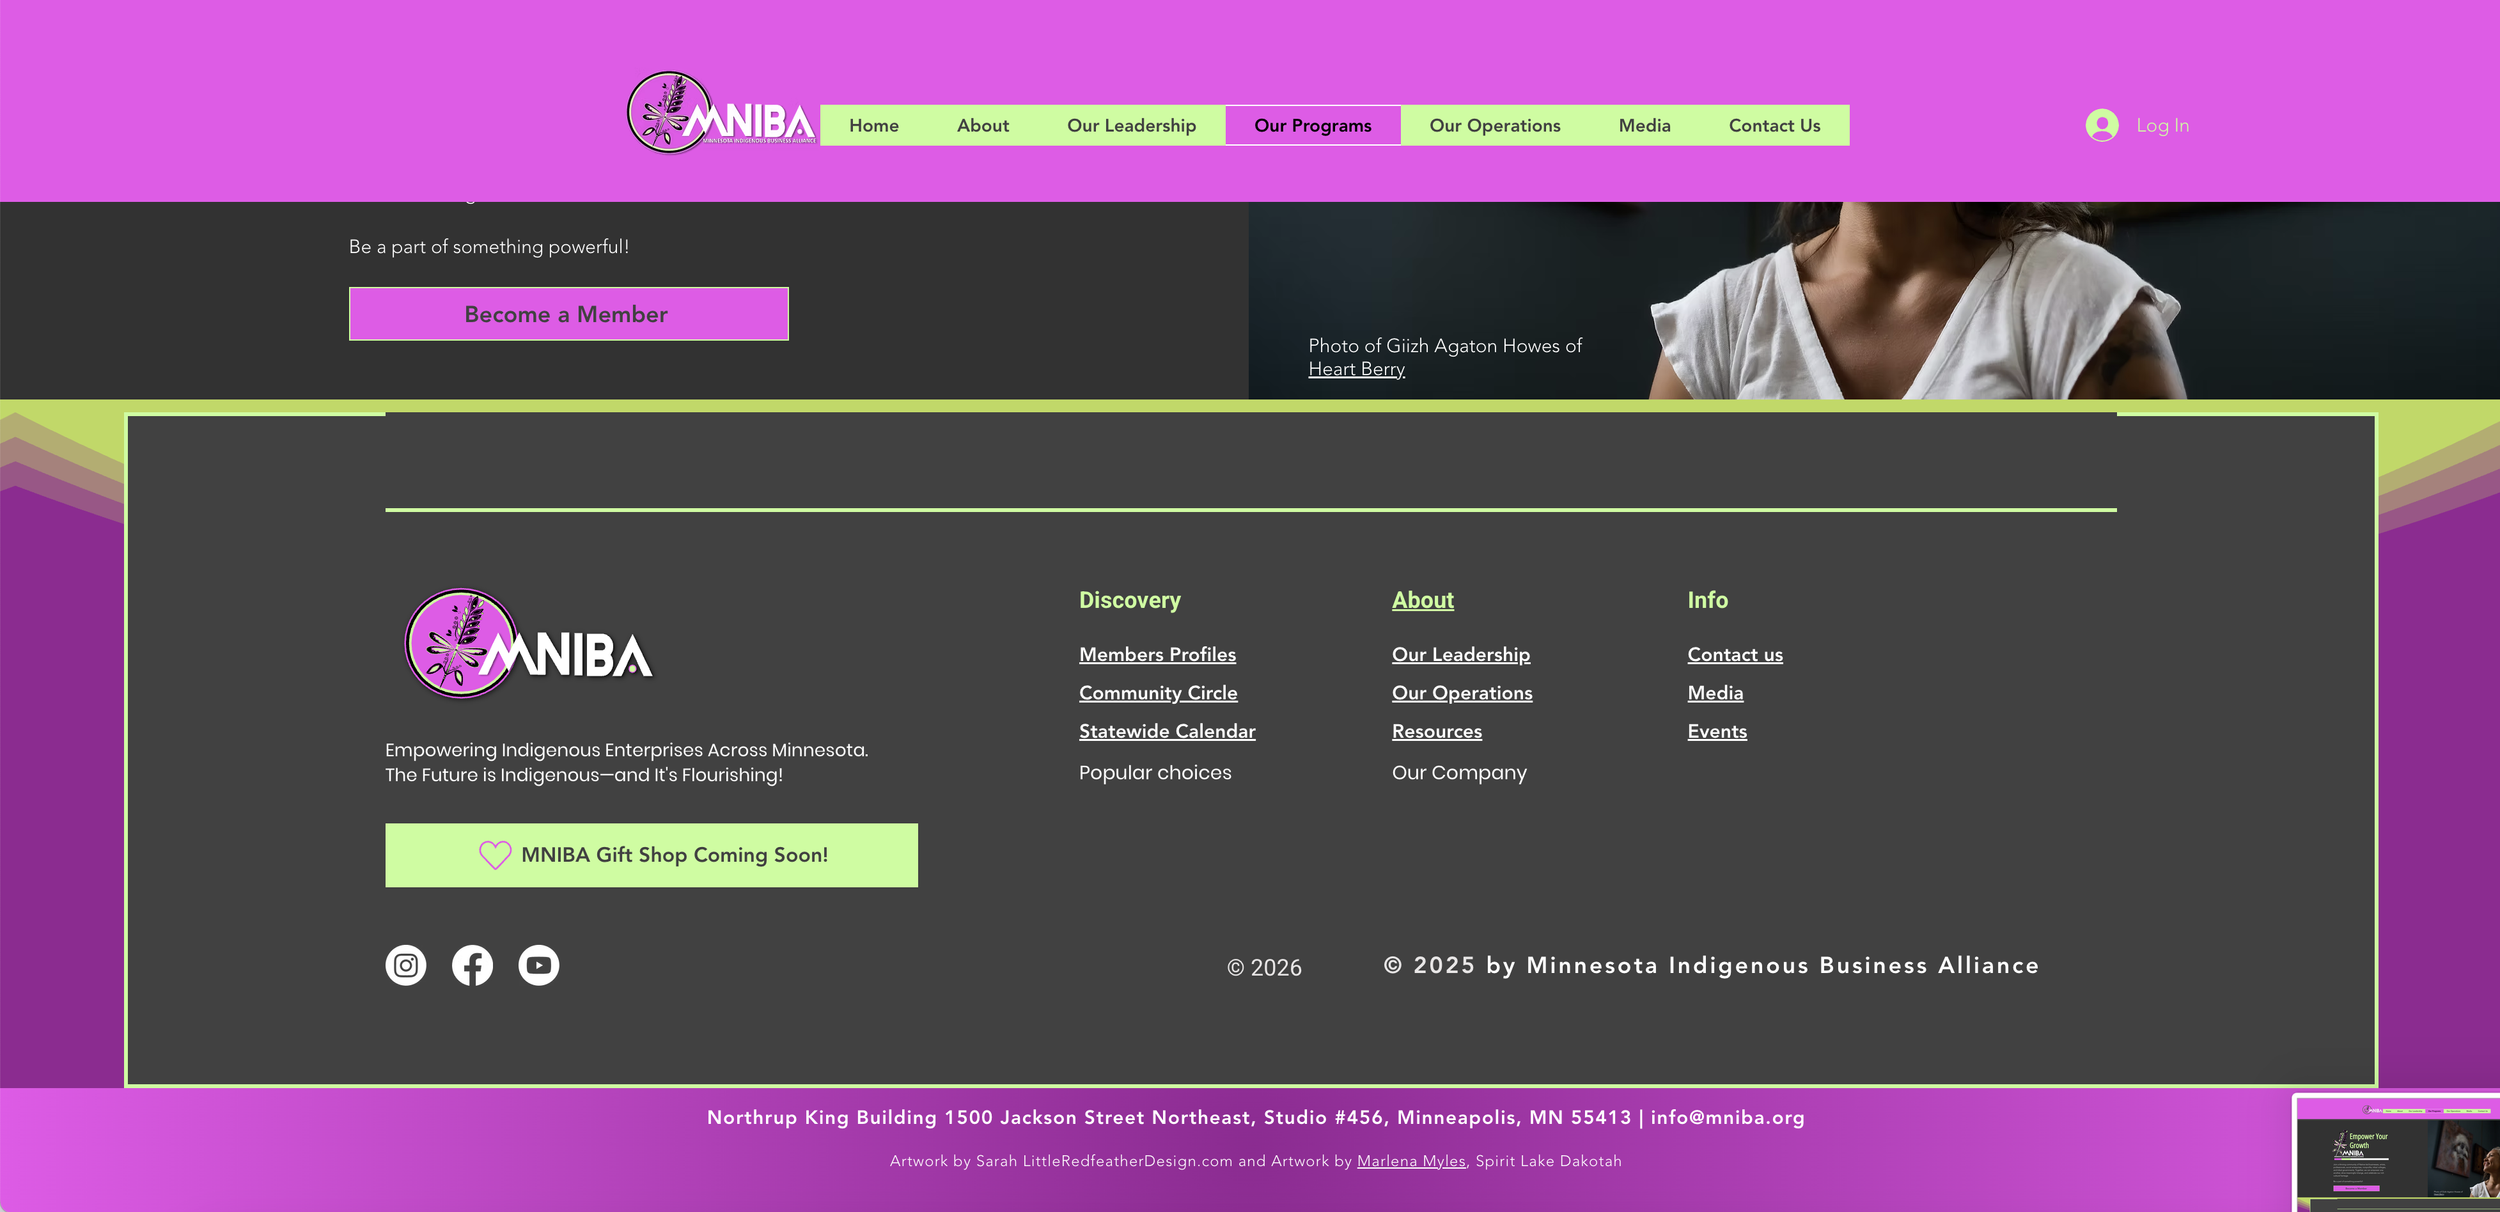Viewport: 2500px width, 1212px height.
Task: Click the MNIBA Gift Shop Coming Soon banner
Action: click(651, 855)
